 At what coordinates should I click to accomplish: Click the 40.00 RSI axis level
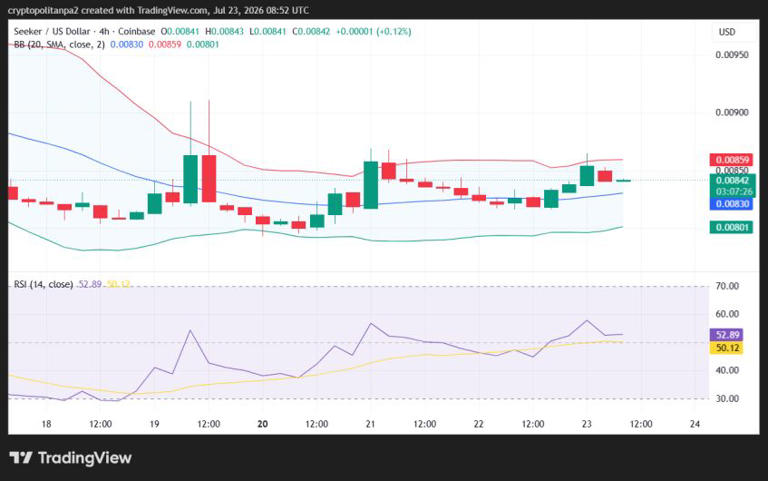point(727,370)
